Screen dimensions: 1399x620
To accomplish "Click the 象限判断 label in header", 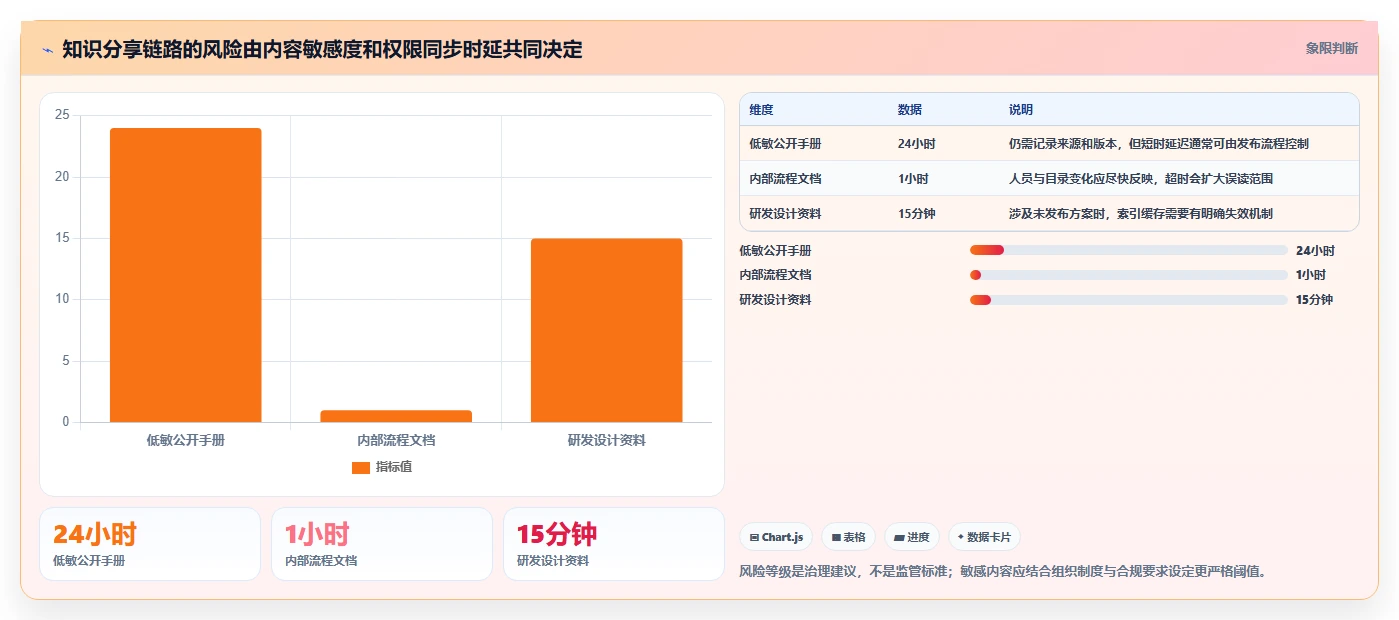I will pyautogui.click(x=1331, y=48).
